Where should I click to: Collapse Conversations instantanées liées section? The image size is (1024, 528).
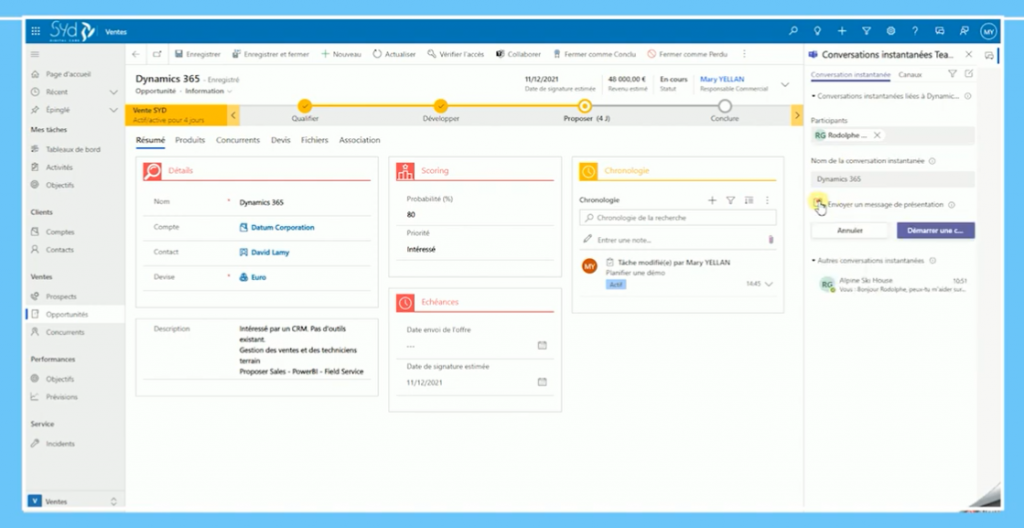pos(814,96)
